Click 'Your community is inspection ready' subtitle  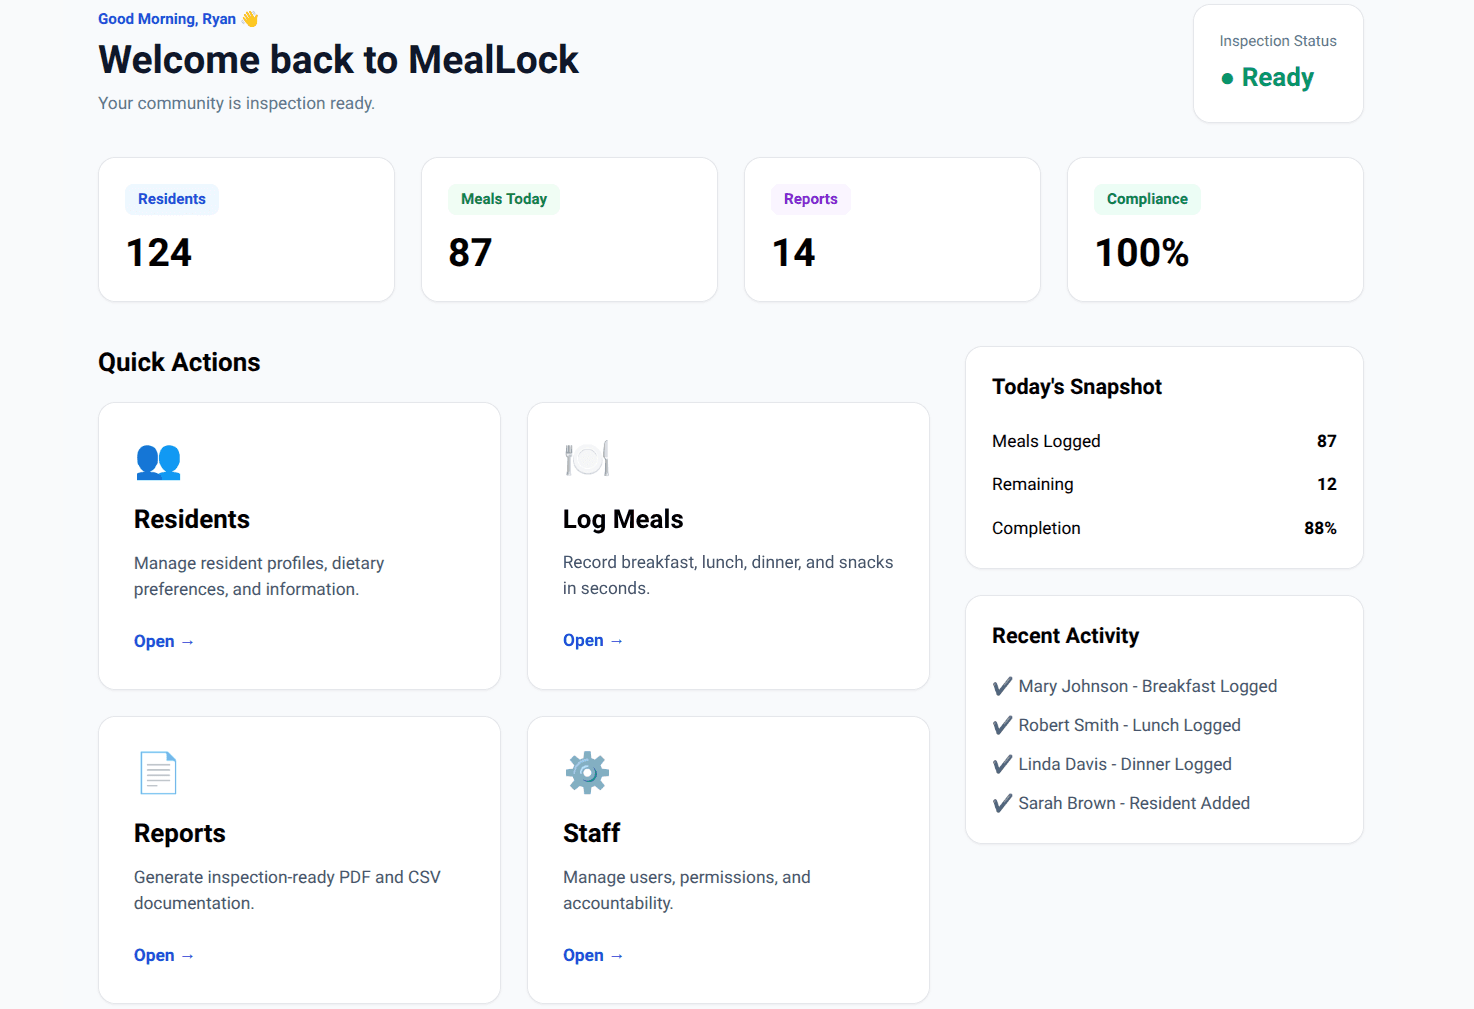[236, 103]
